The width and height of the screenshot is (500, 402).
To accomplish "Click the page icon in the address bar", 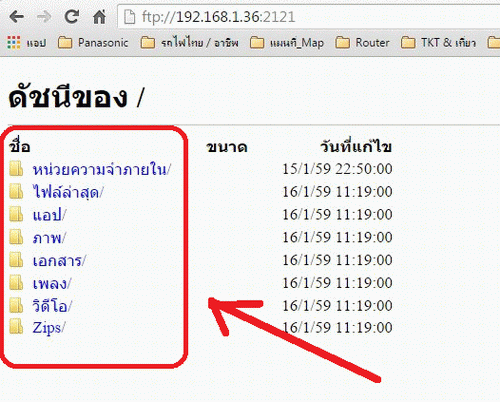I will (x=129, y=17).
